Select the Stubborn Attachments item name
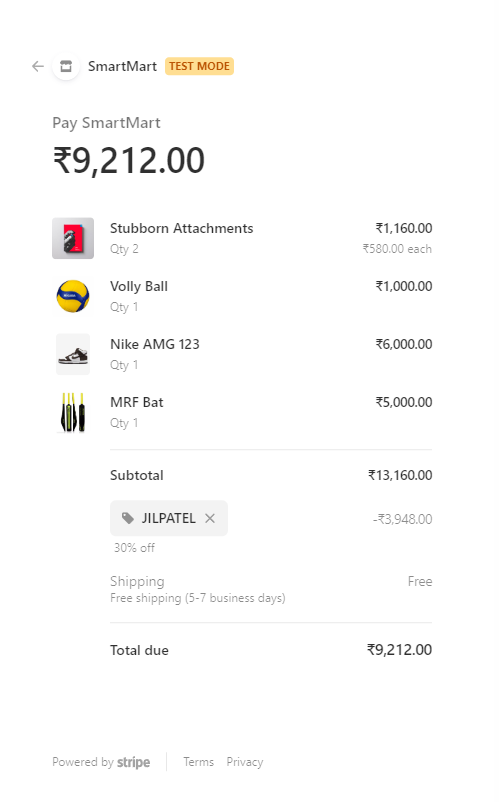This screenshot has height=802, width=499. (182, 228)
